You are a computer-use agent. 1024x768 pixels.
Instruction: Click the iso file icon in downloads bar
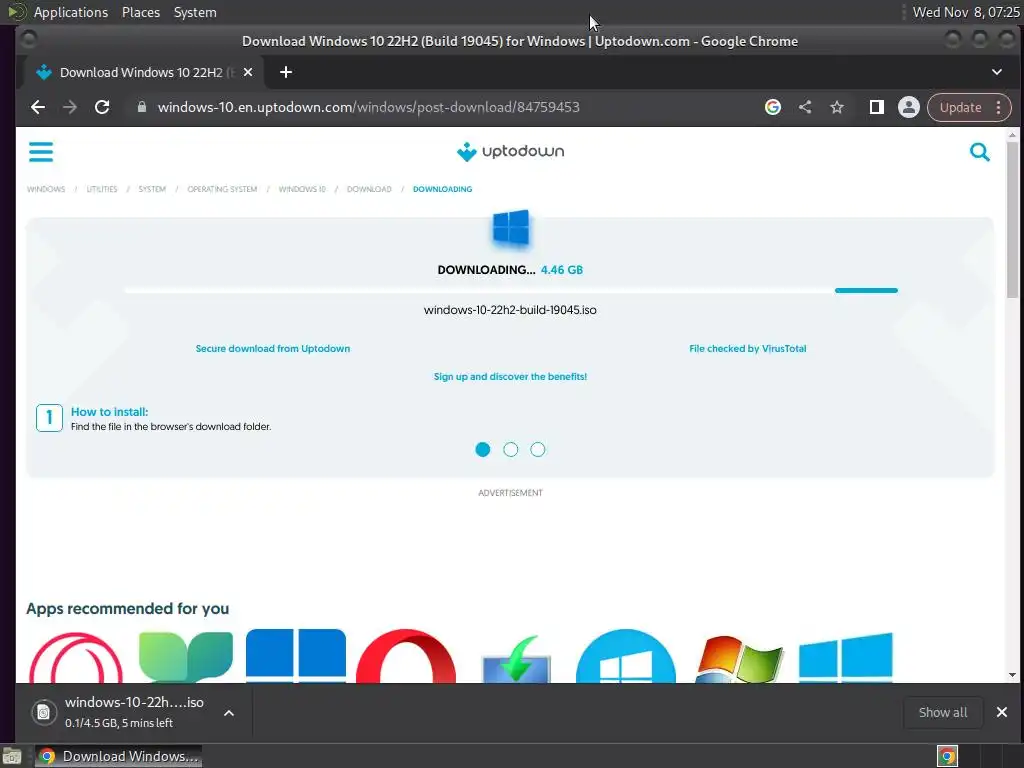[x=44, y=712]
